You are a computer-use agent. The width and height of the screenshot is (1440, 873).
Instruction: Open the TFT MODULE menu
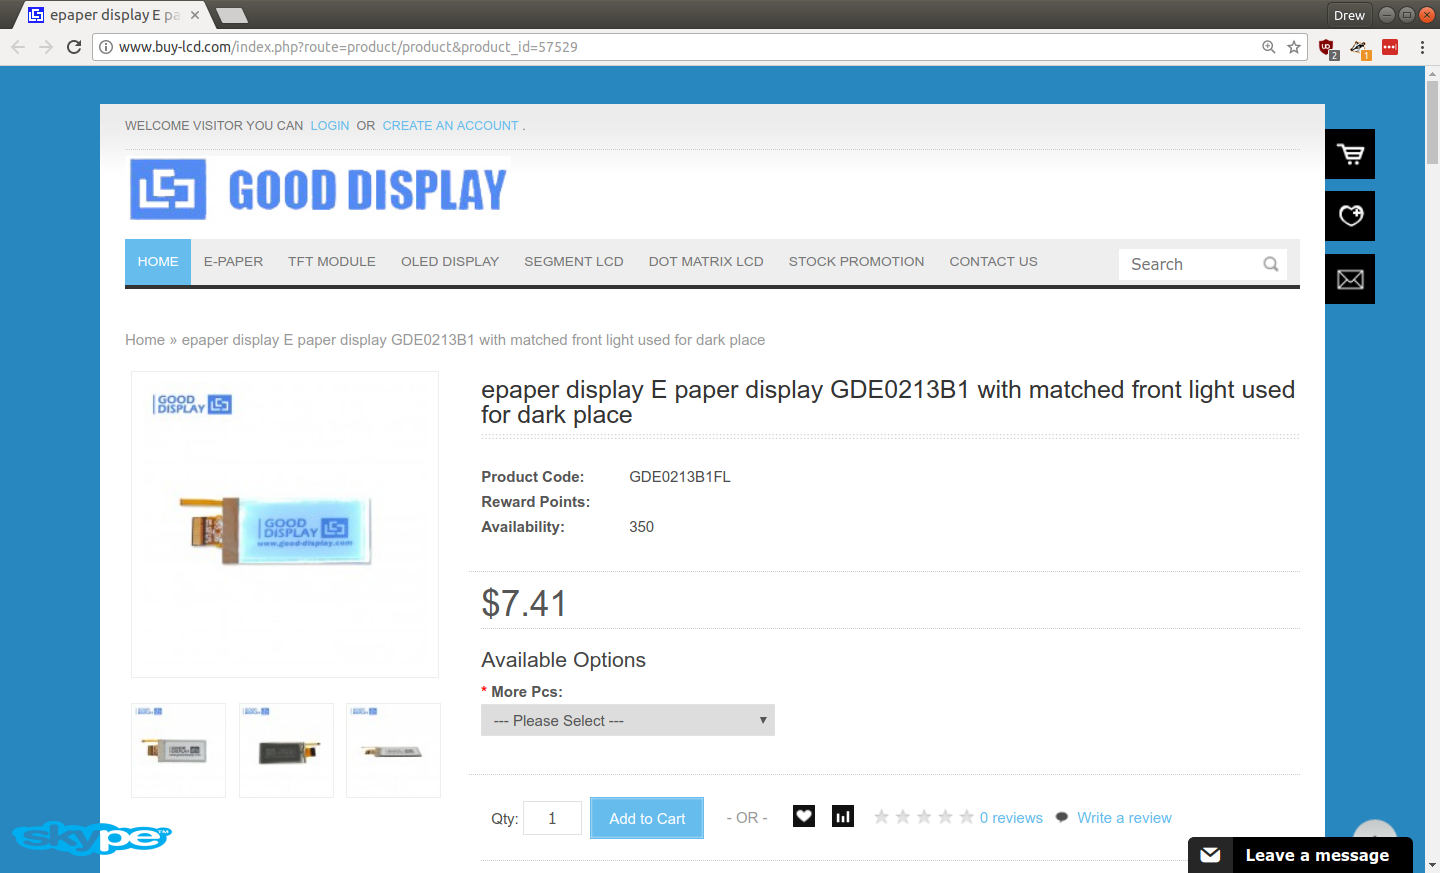pos(332,262)
